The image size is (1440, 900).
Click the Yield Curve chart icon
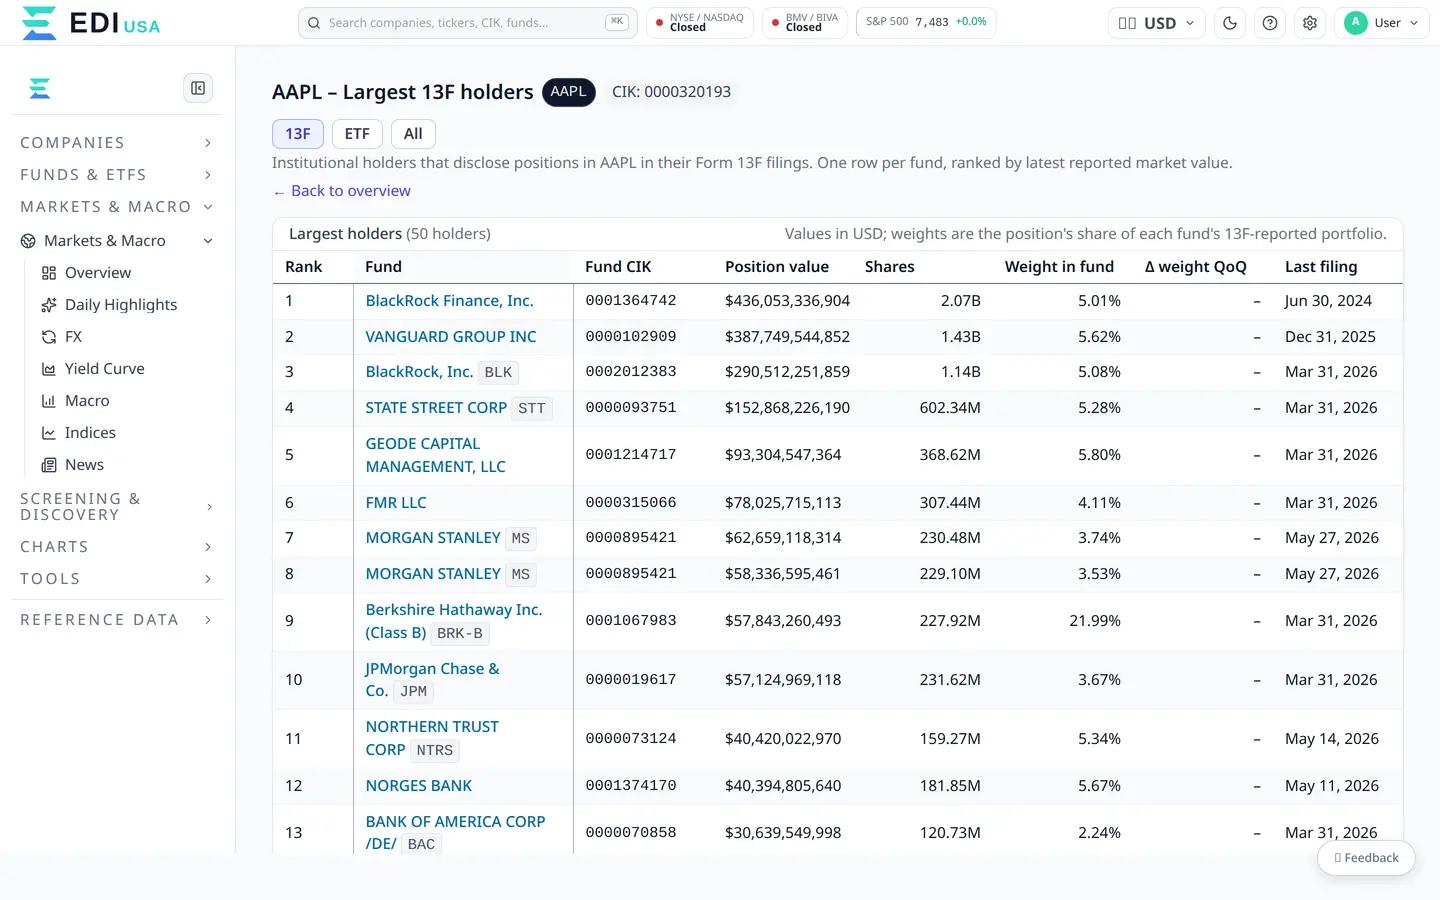pos(49,369)
